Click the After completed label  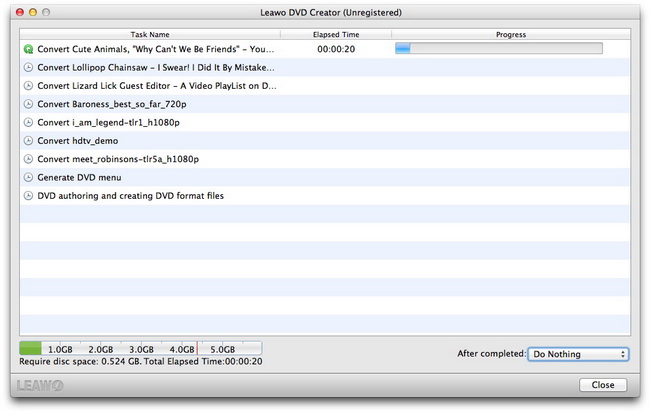pos(492,354)
